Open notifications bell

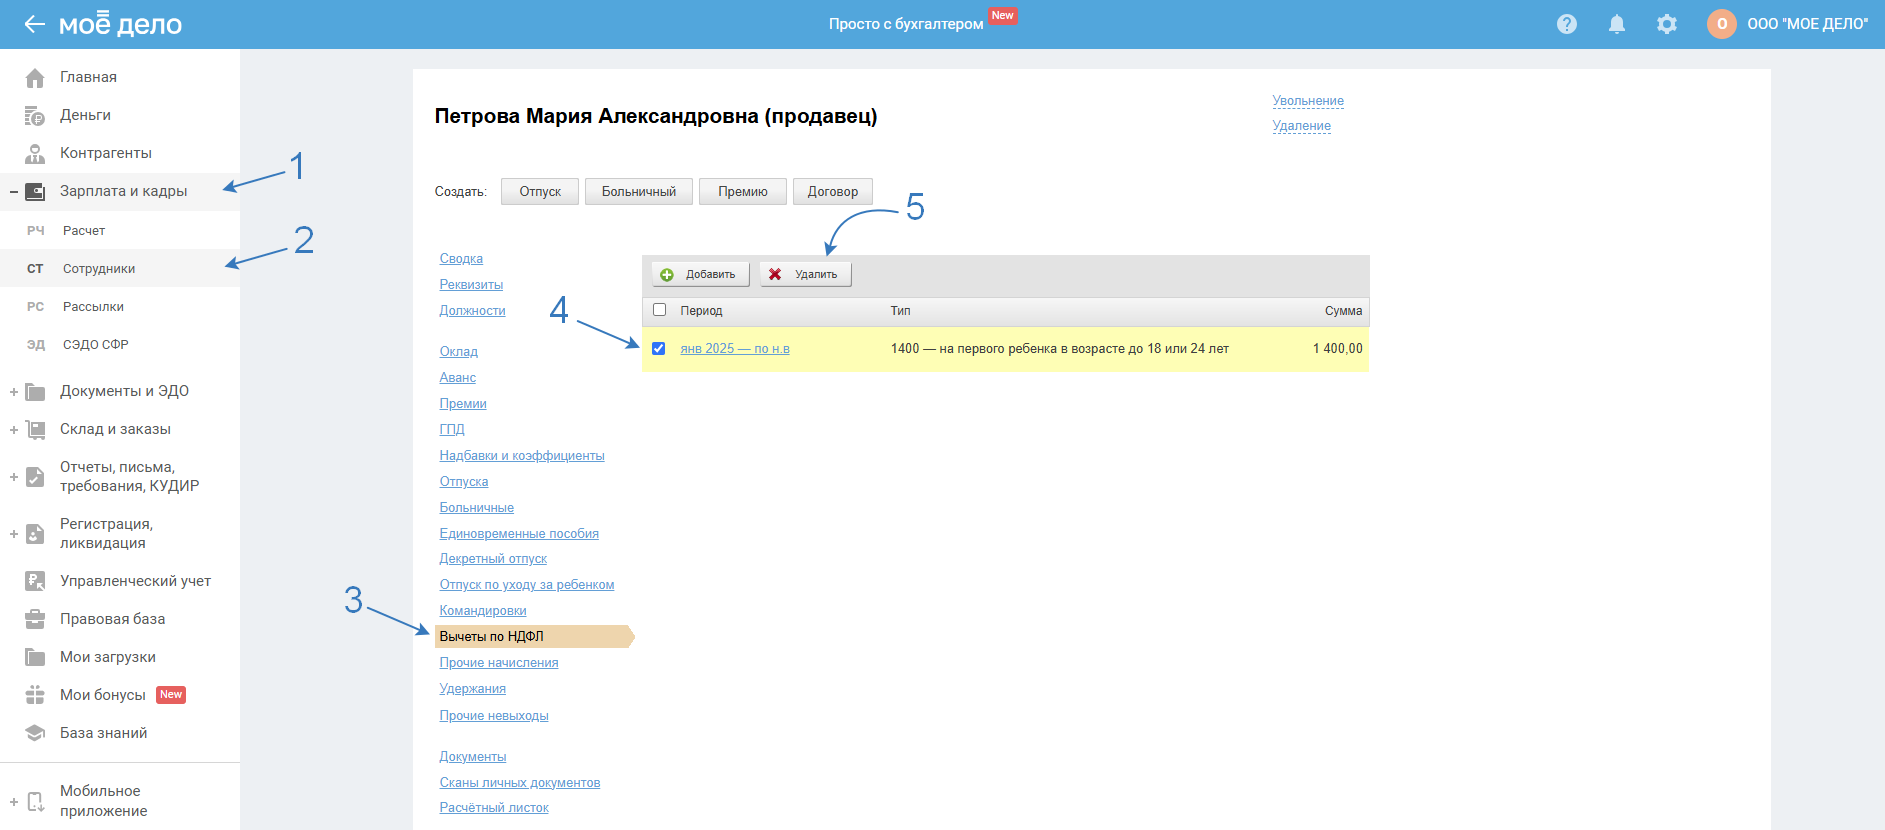(x=1617, y=24)
